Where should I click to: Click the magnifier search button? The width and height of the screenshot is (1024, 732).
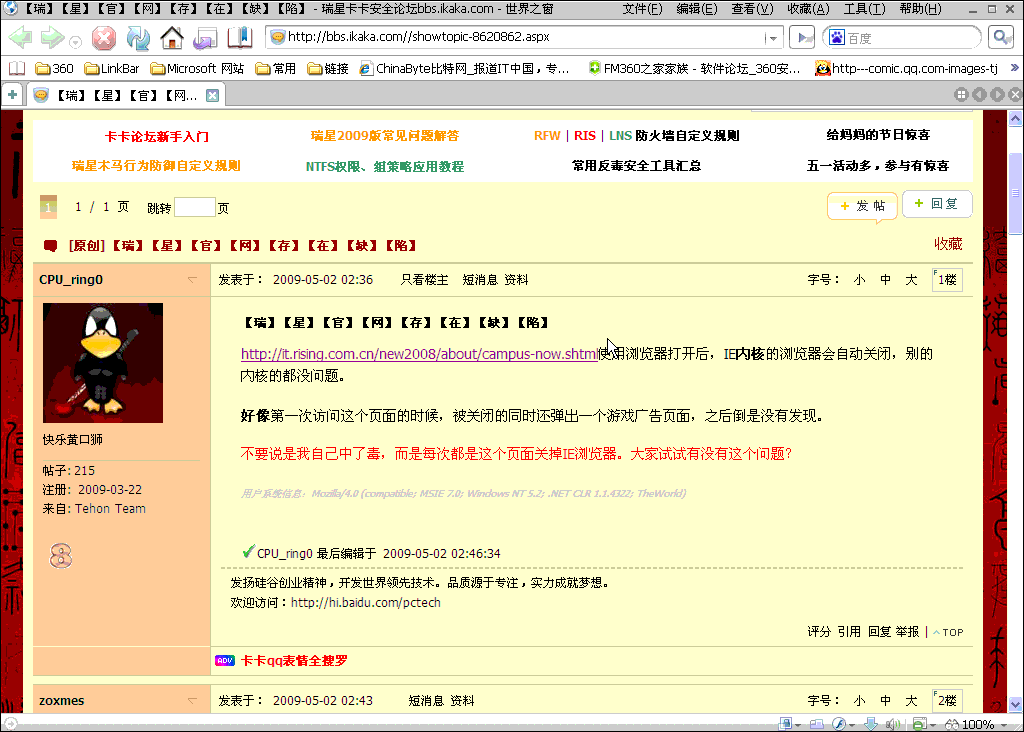point(1000,38)
